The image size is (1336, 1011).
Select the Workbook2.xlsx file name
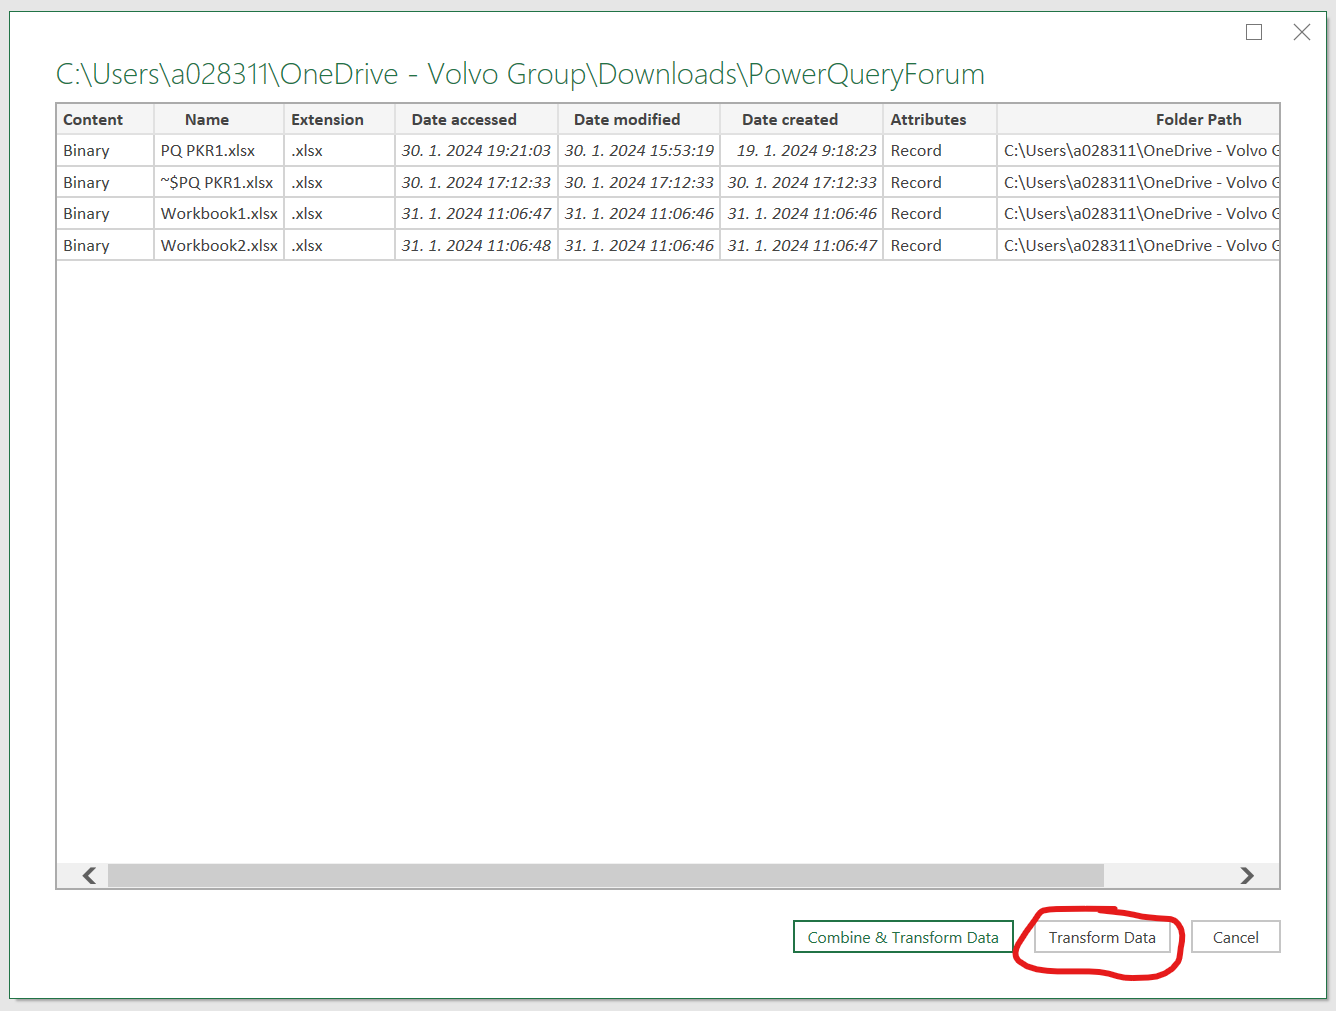219,246
